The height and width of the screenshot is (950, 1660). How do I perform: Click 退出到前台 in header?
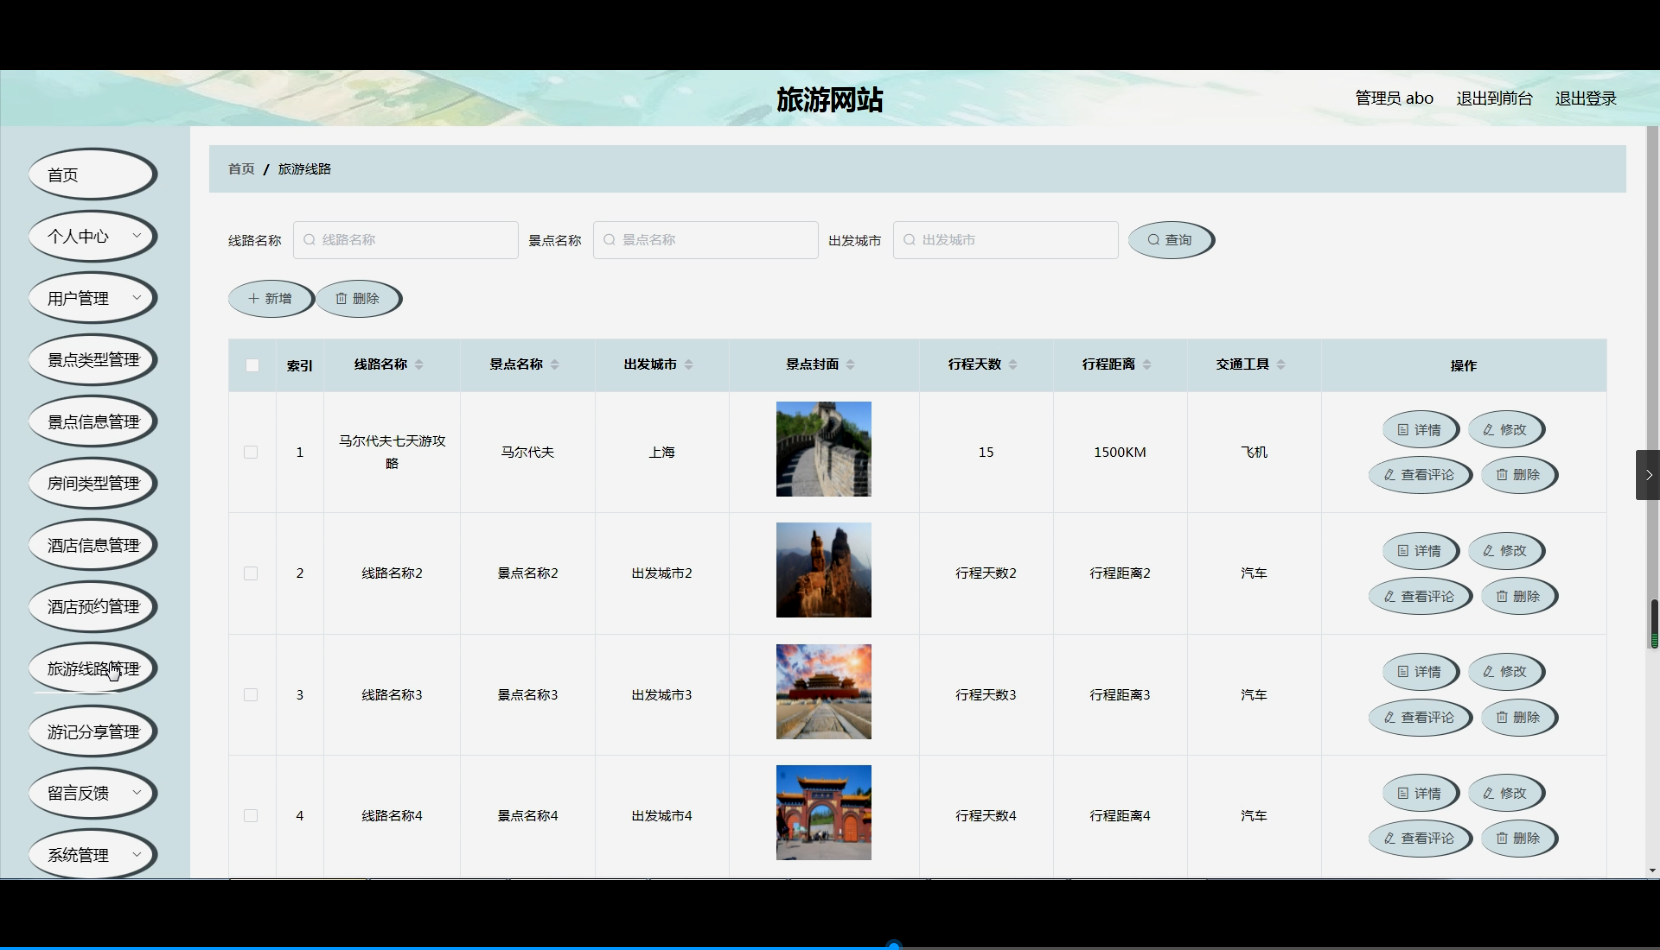pyautogui.click(x=1494, y=98)
